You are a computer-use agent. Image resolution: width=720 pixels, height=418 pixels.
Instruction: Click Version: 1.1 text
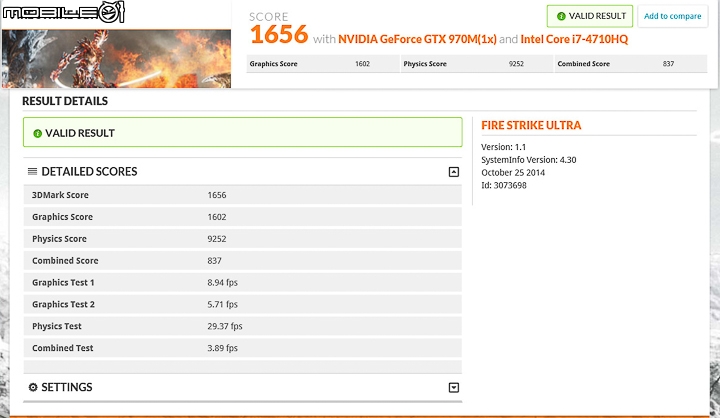503,147
